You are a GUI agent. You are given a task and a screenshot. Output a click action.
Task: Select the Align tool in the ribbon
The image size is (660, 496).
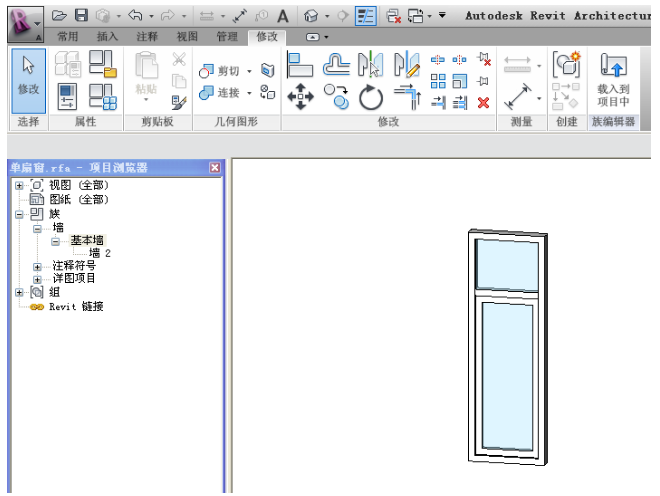coord(301,66)
